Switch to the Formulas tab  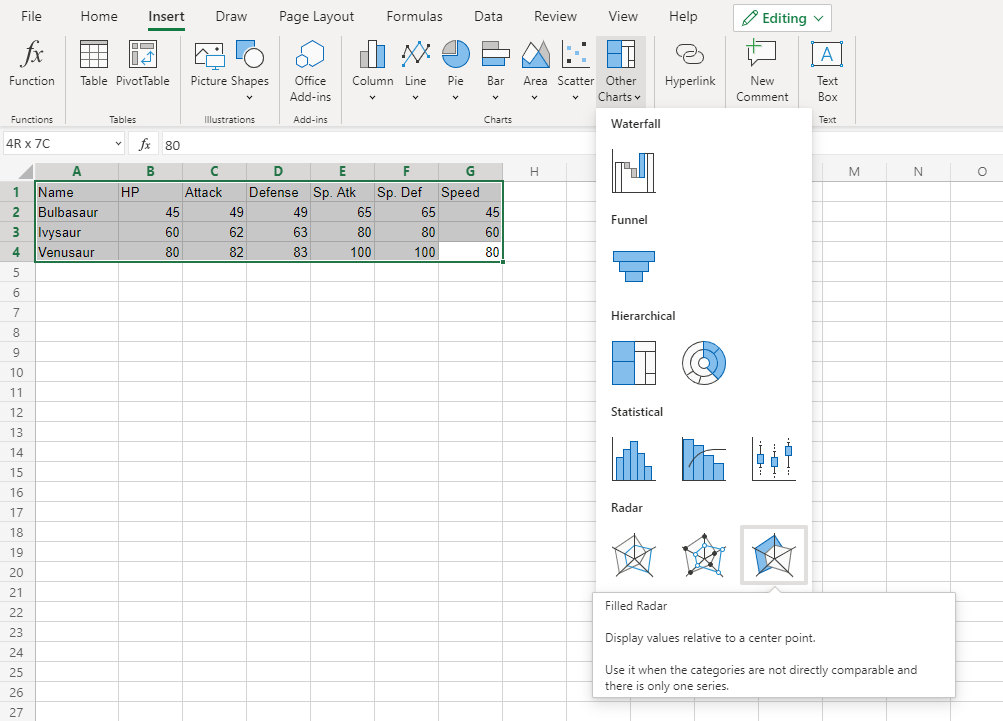pyautogui.click(x=414, y=17)
